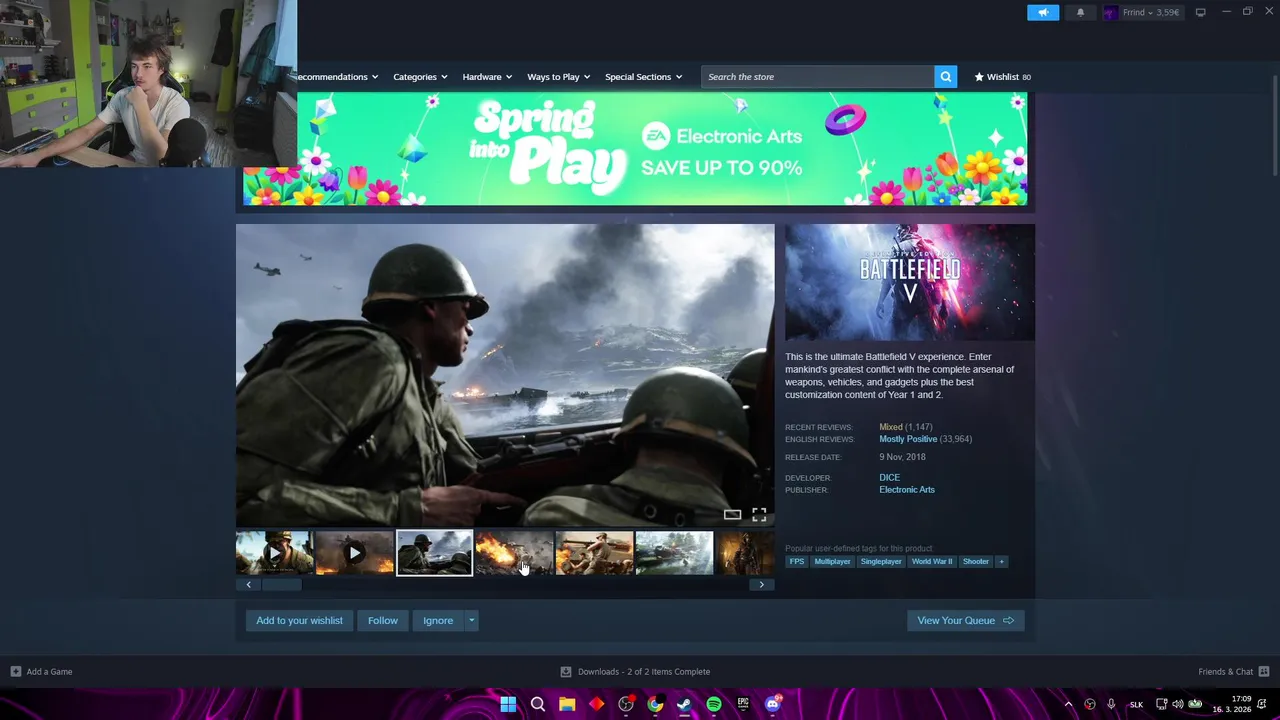Open Windows Start menu
This screenshot has width=1280, height=720.
click(508, 704)
